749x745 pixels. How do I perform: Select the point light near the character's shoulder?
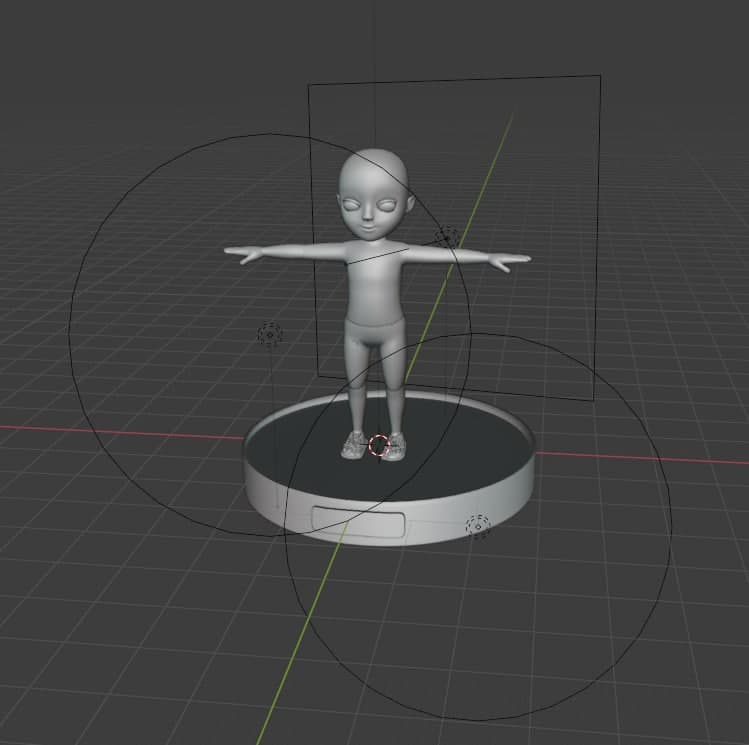pos(447,236)
